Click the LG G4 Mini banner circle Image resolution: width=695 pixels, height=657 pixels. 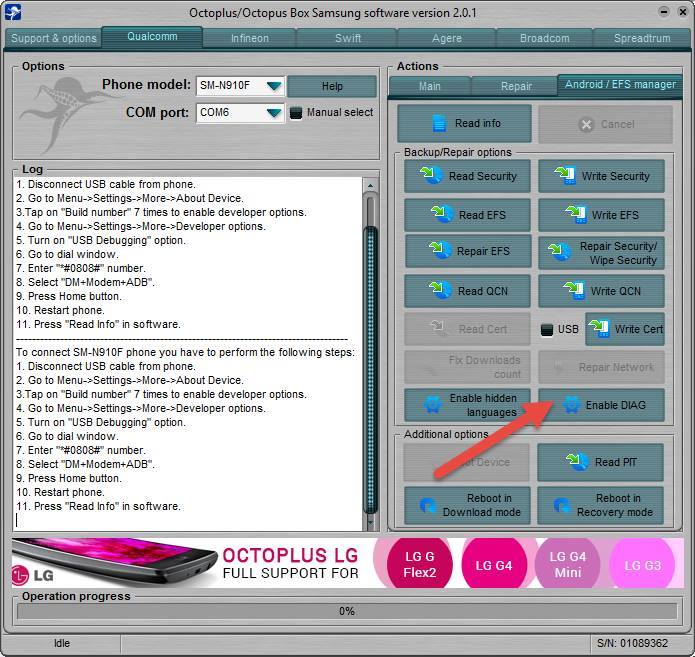(x=568, y=564)
